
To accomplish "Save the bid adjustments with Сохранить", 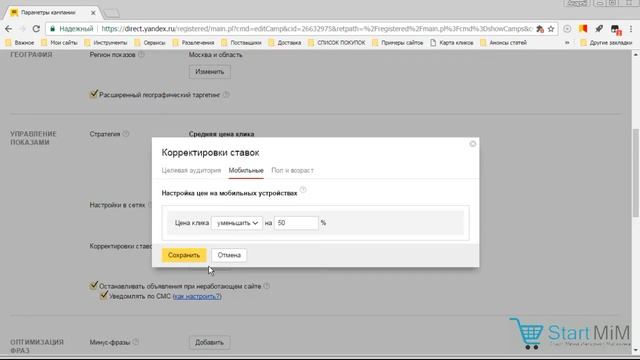I will click(x=184, y=255).
